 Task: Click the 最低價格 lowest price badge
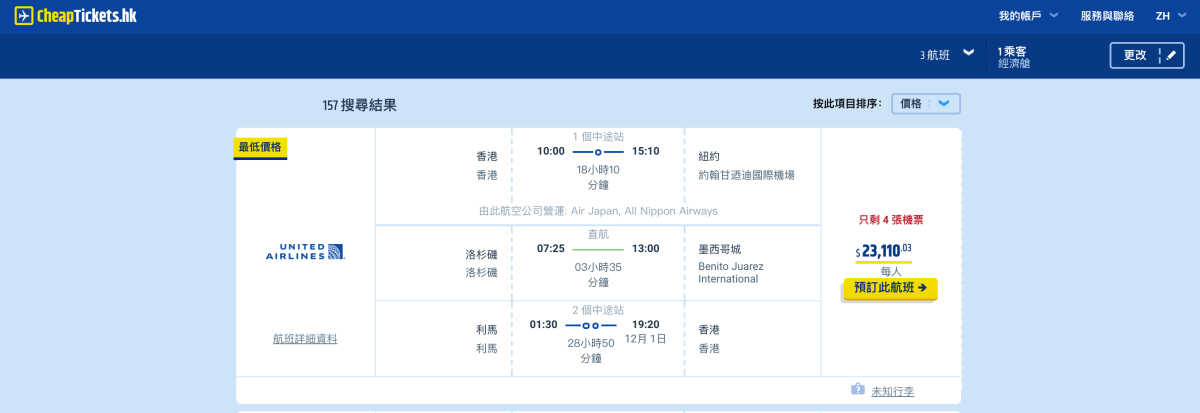tap(260, 147)
